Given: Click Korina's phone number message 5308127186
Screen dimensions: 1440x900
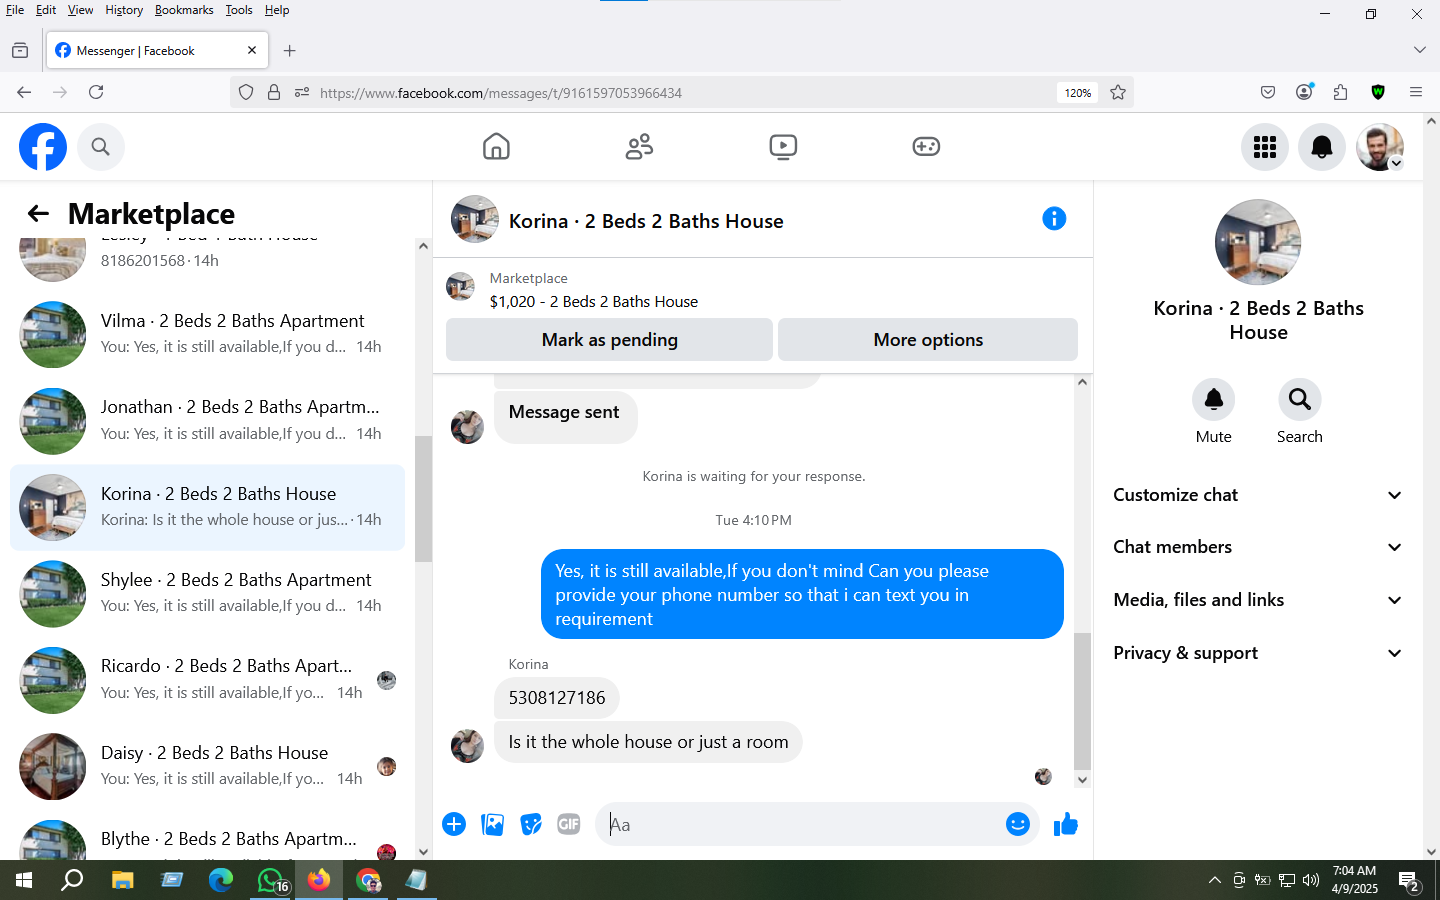Looking at the screenshot, I should (557, 698).
